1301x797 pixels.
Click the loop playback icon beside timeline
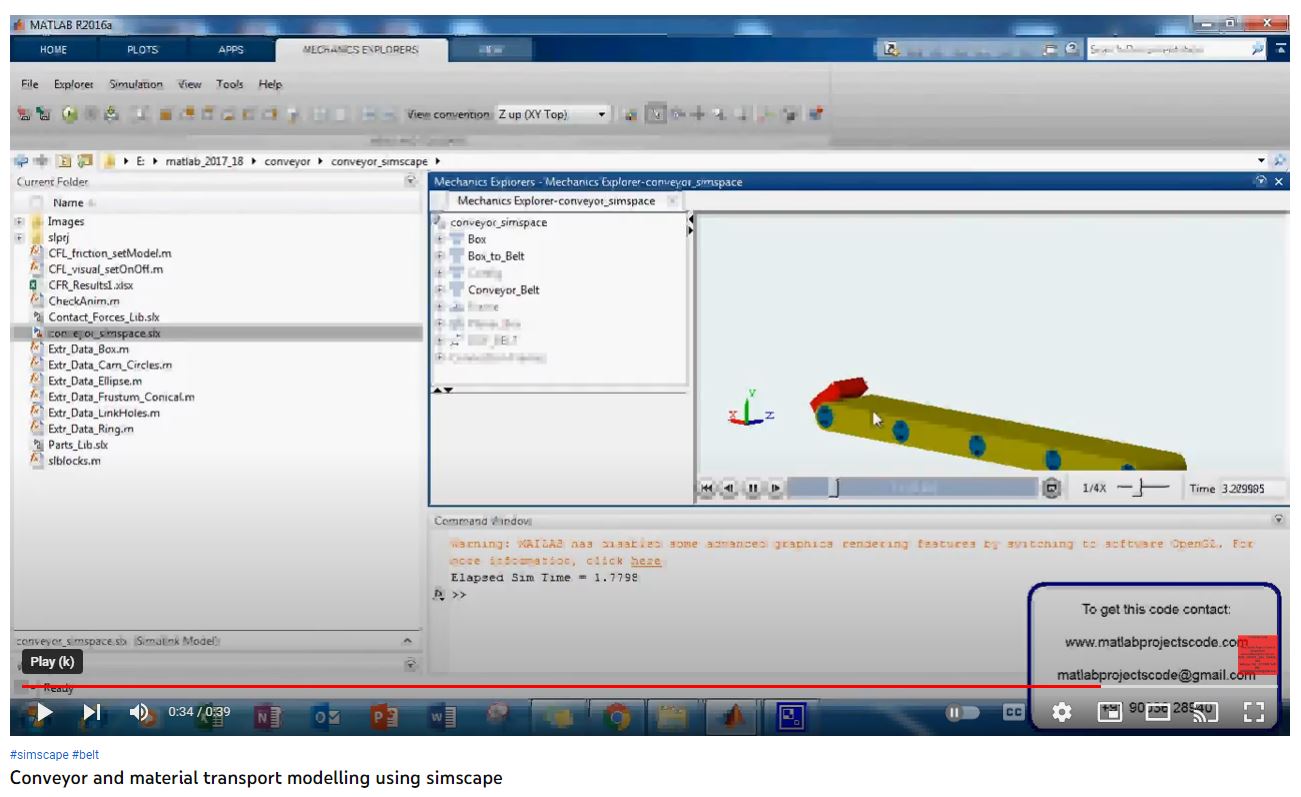coord(1051,488)
